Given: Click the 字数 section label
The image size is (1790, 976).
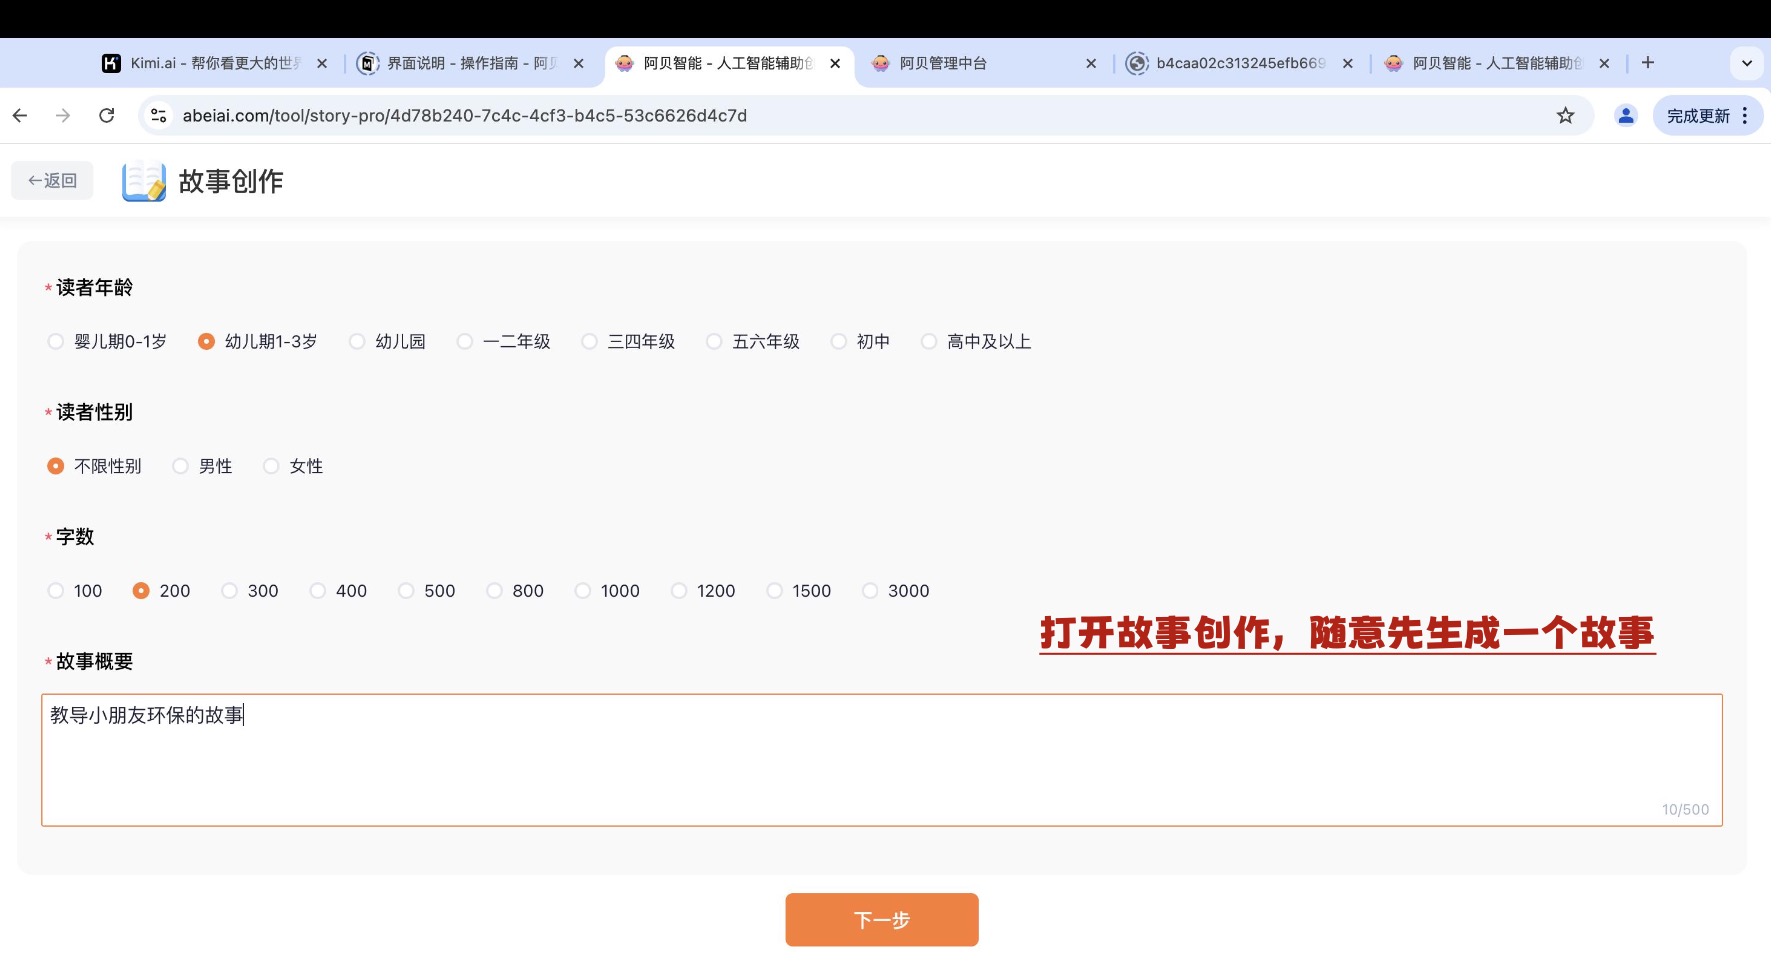Looking at the screenshot, I should point(75,537).
